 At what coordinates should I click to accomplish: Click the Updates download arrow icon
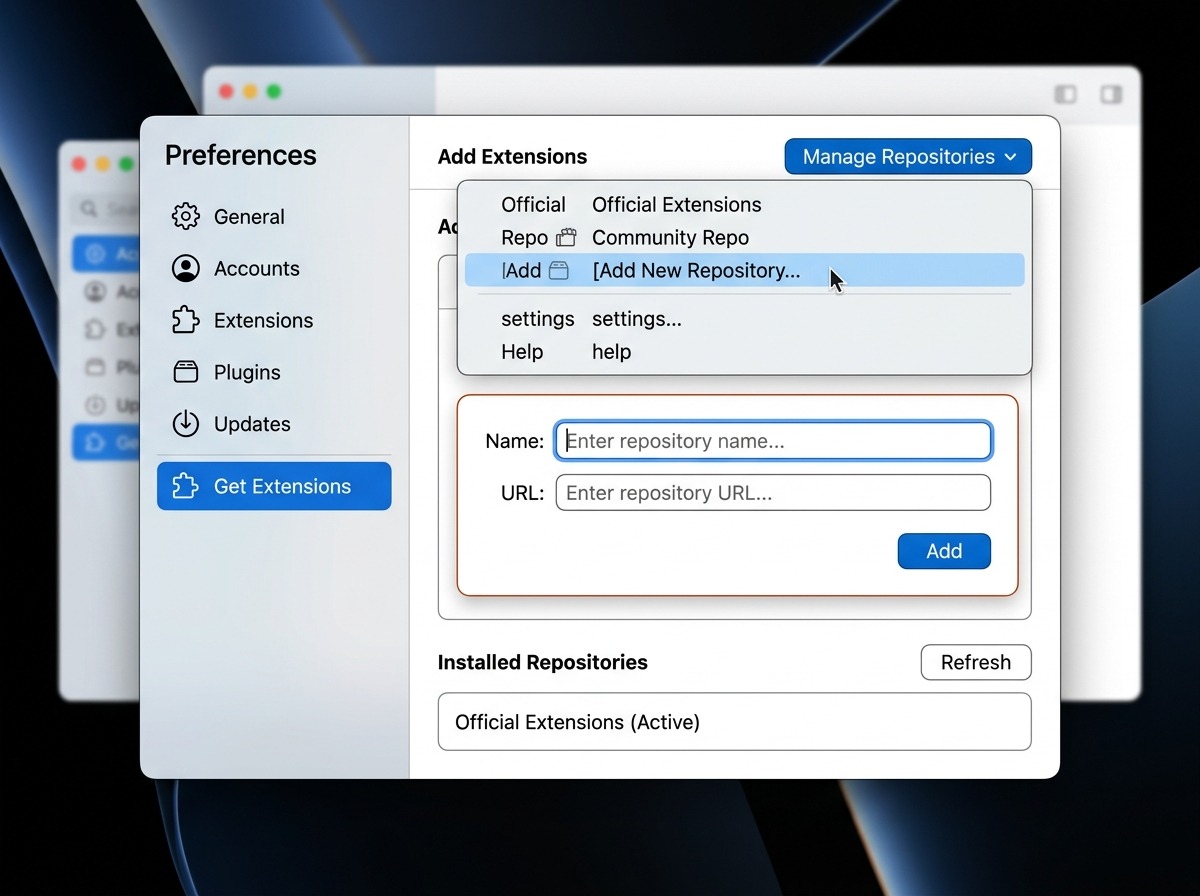(186, 424)
